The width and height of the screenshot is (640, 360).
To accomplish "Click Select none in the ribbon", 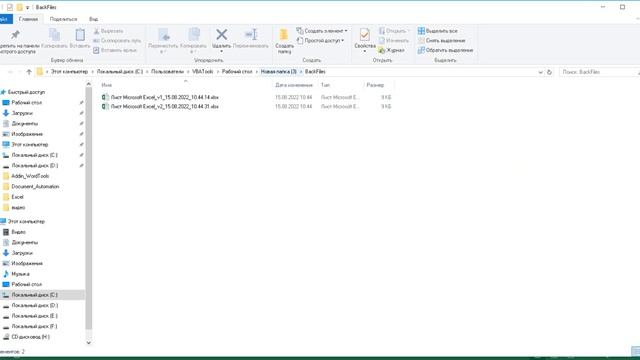I will click(x=441, y=41).
